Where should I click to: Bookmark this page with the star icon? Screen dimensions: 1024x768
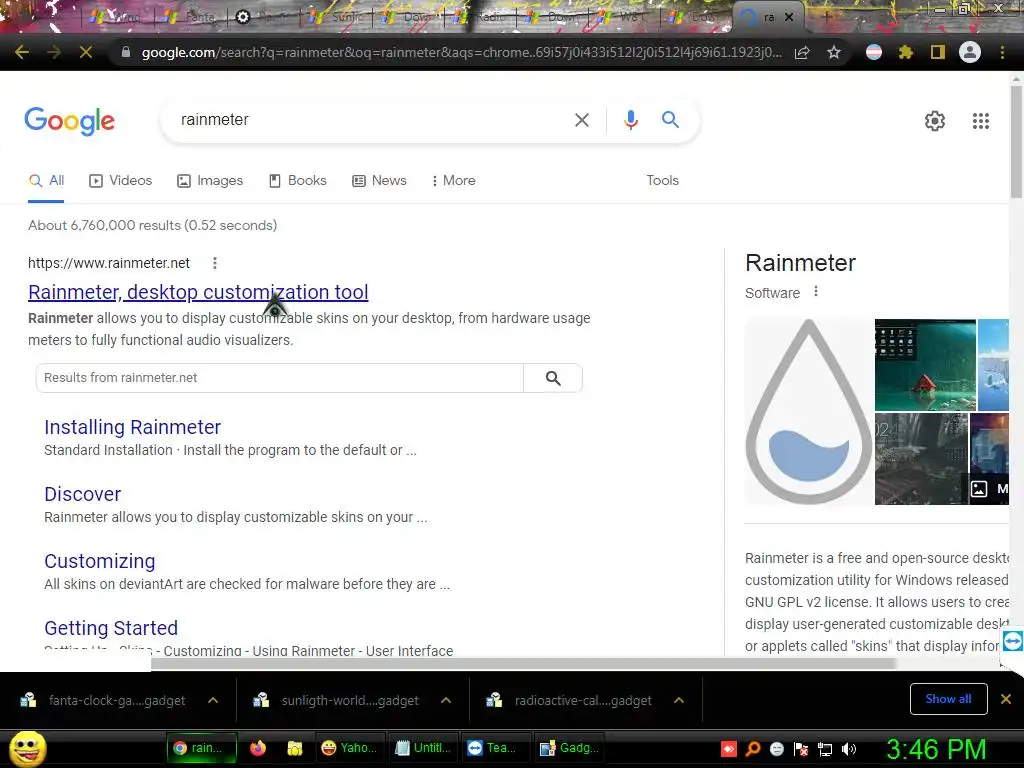tap(834, 52)
